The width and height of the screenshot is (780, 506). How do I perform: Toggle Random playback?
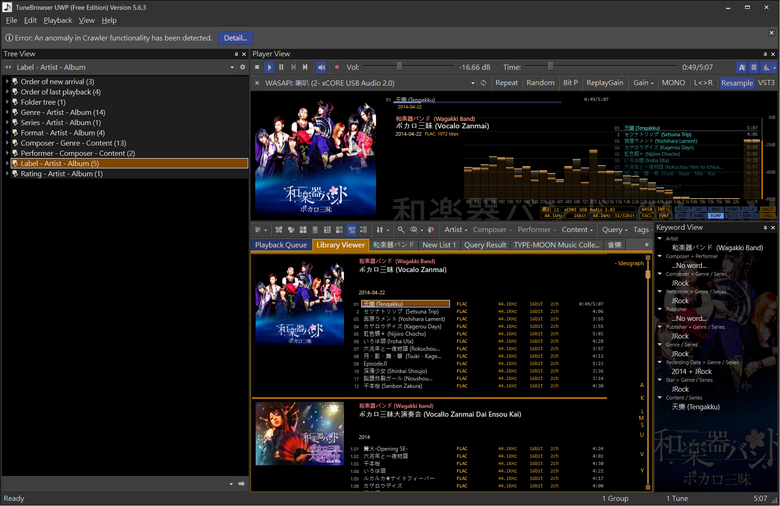pos(540,83)
